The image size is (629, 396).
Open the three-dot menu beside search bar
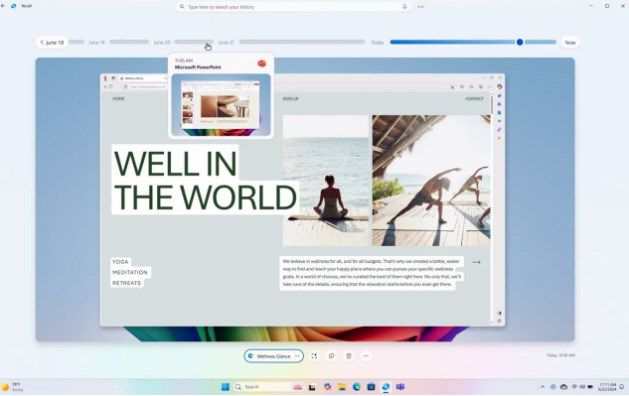[420, 7]
